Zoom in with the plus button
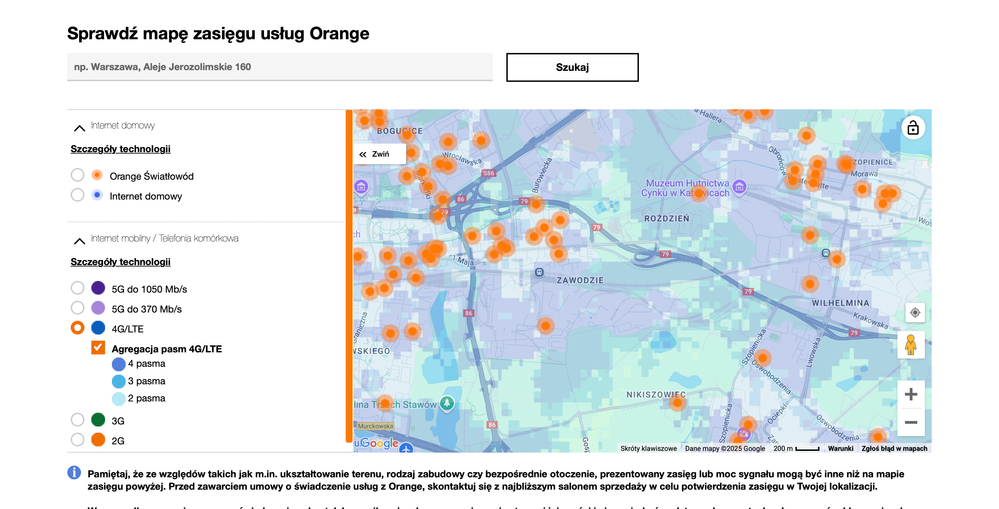The width and height of the screenshot is (999, 509). pos(911,394)
